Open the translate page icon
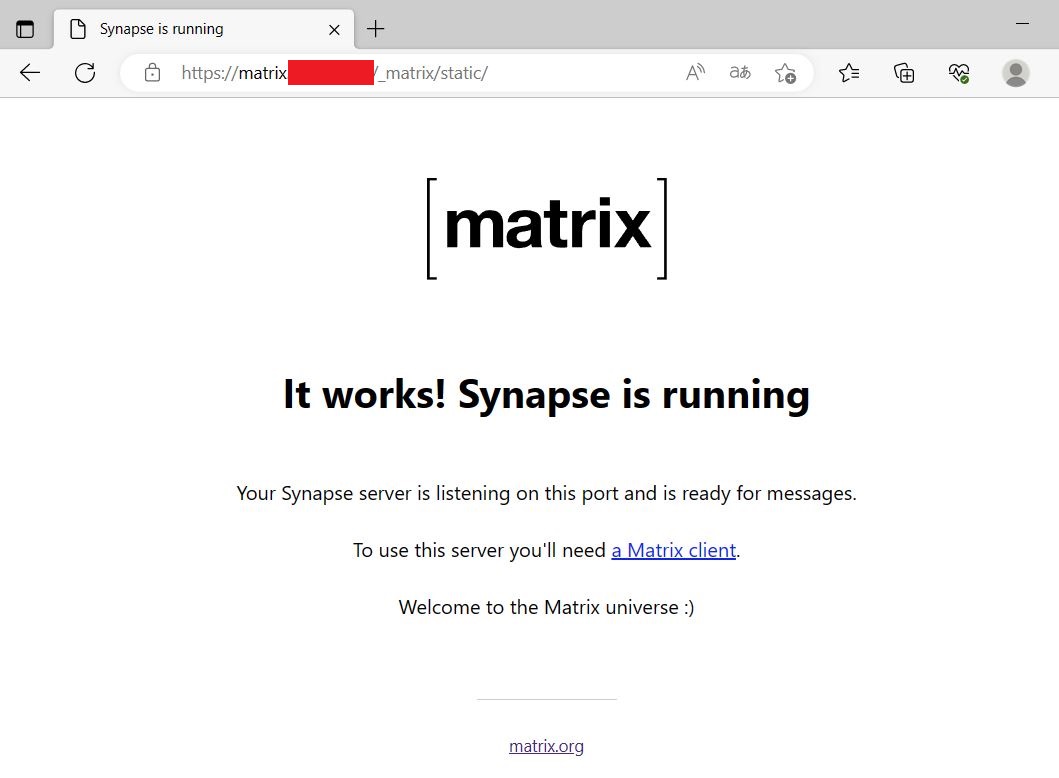The height and width of the screenshot is (778, 1059). (x=740, y=72)
